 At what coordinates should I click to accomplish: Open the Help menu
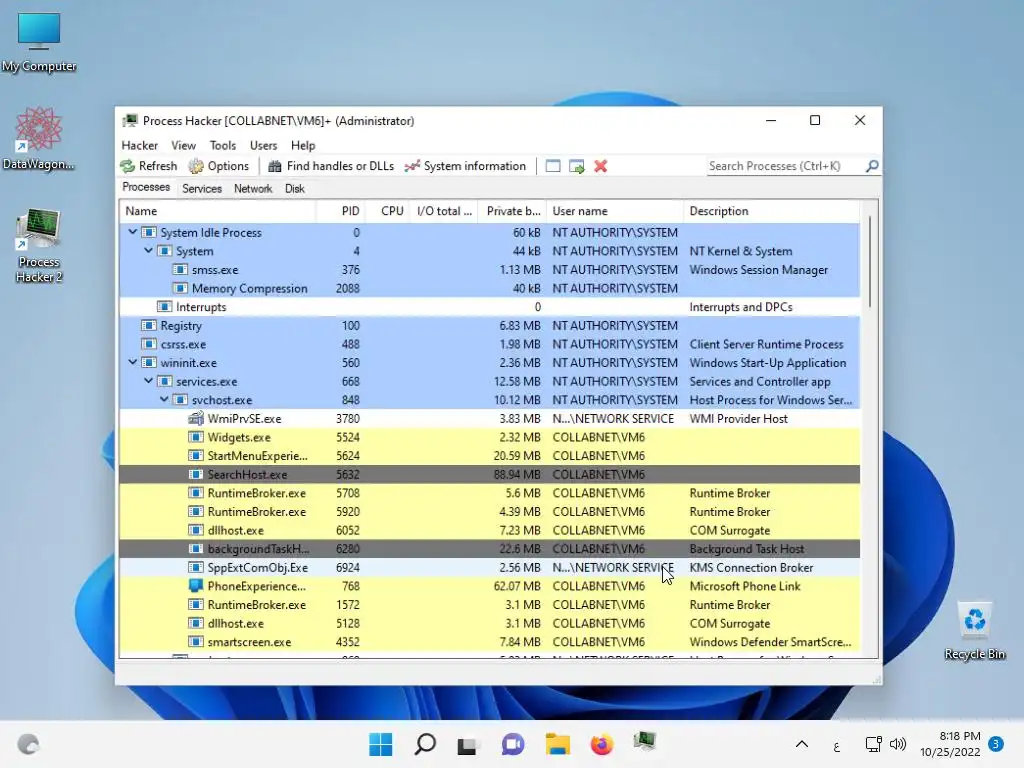(303, 145)
